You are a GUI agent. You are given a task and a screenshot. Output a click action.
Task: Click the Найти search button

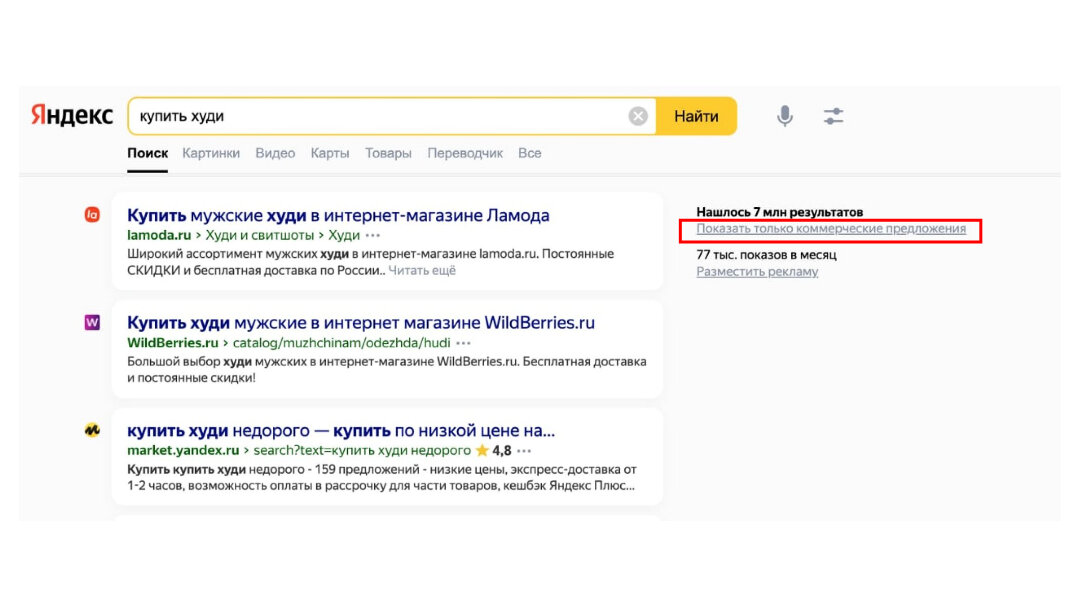696,116
